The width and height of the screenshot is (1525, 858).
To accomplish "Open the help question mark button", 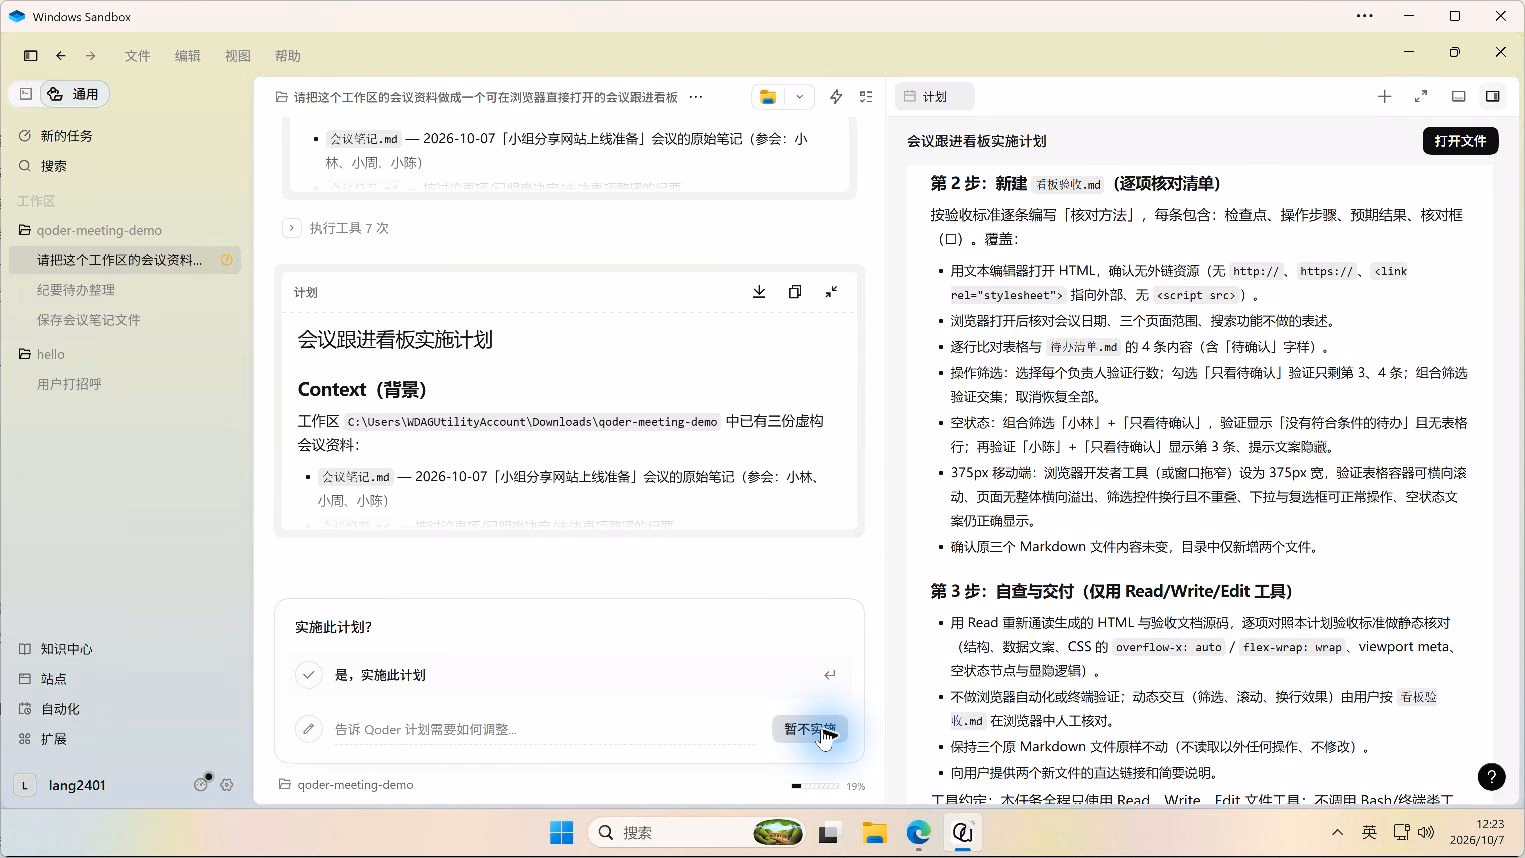I will (1491, 777).
